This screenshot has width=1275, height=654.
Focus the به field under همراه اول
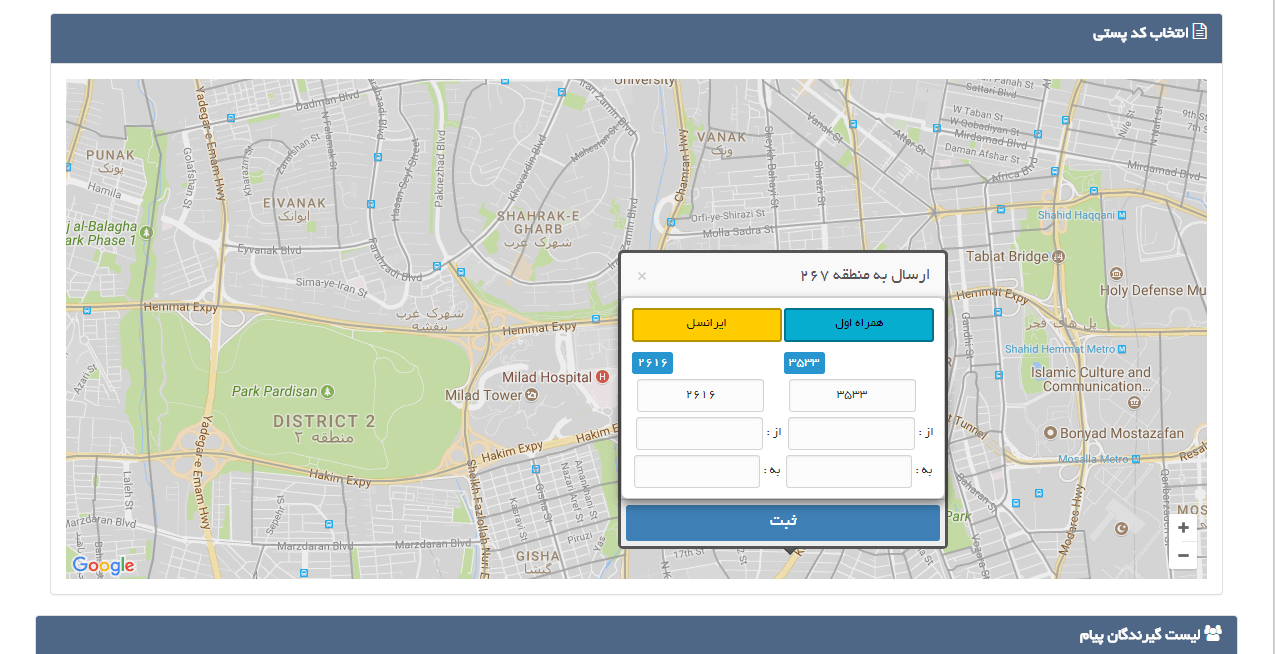coord(849,472)
